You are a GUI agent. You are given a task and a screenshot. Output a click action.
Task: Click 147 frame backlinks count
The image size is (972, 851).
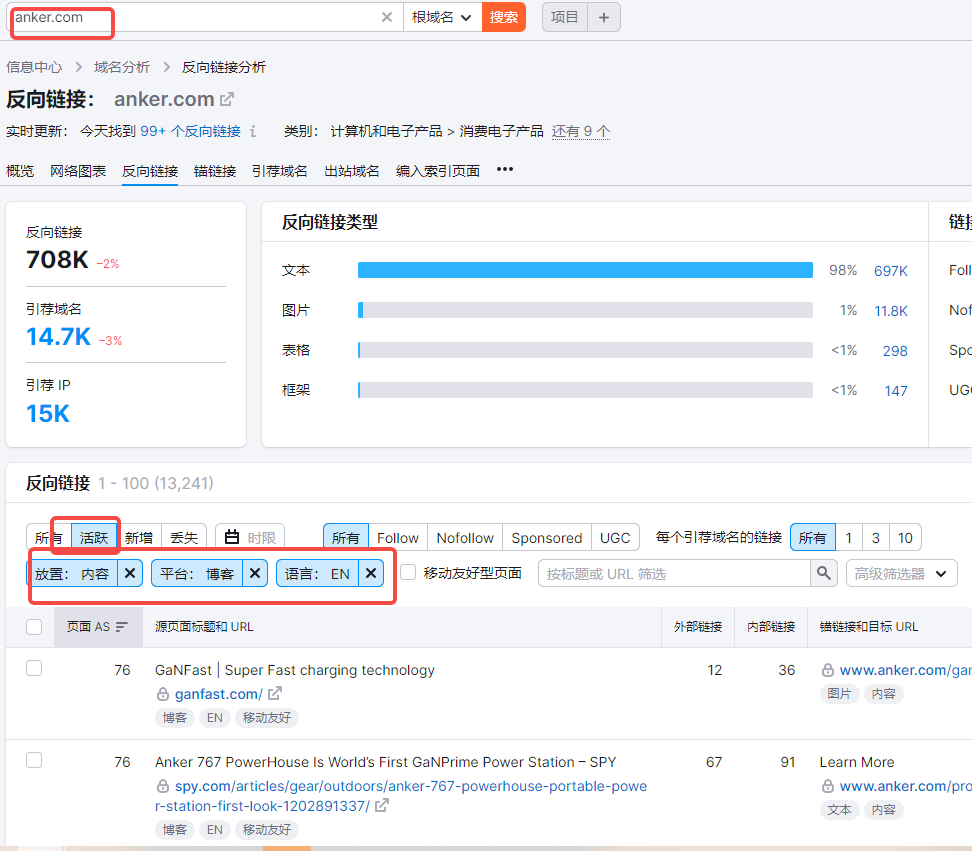coord(896,390)
